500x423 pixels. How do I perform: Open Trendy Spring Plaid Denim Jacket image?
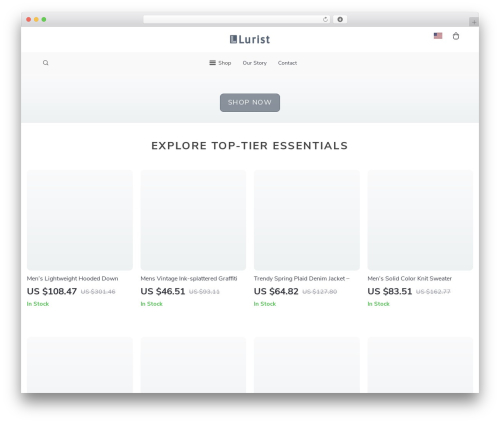[x=307, y=220]
